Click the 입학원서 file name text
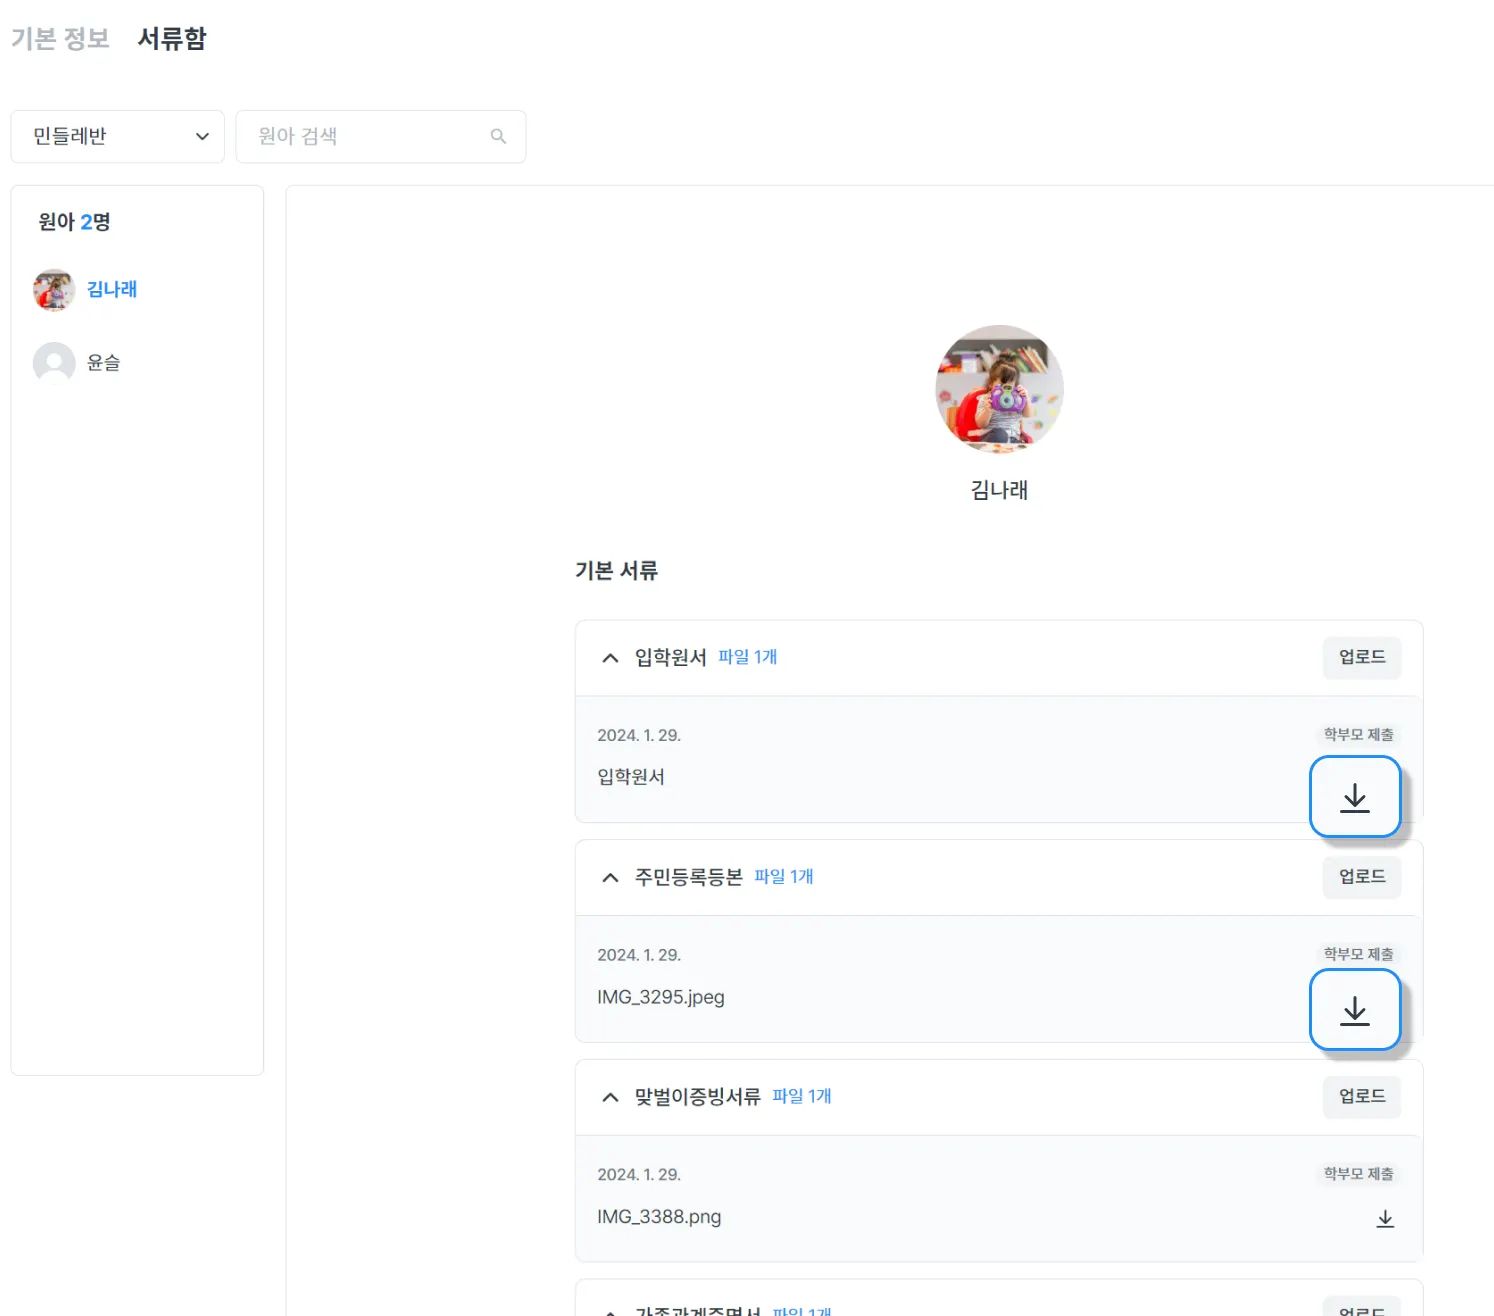1494x1316 pixels. (631, 777)
